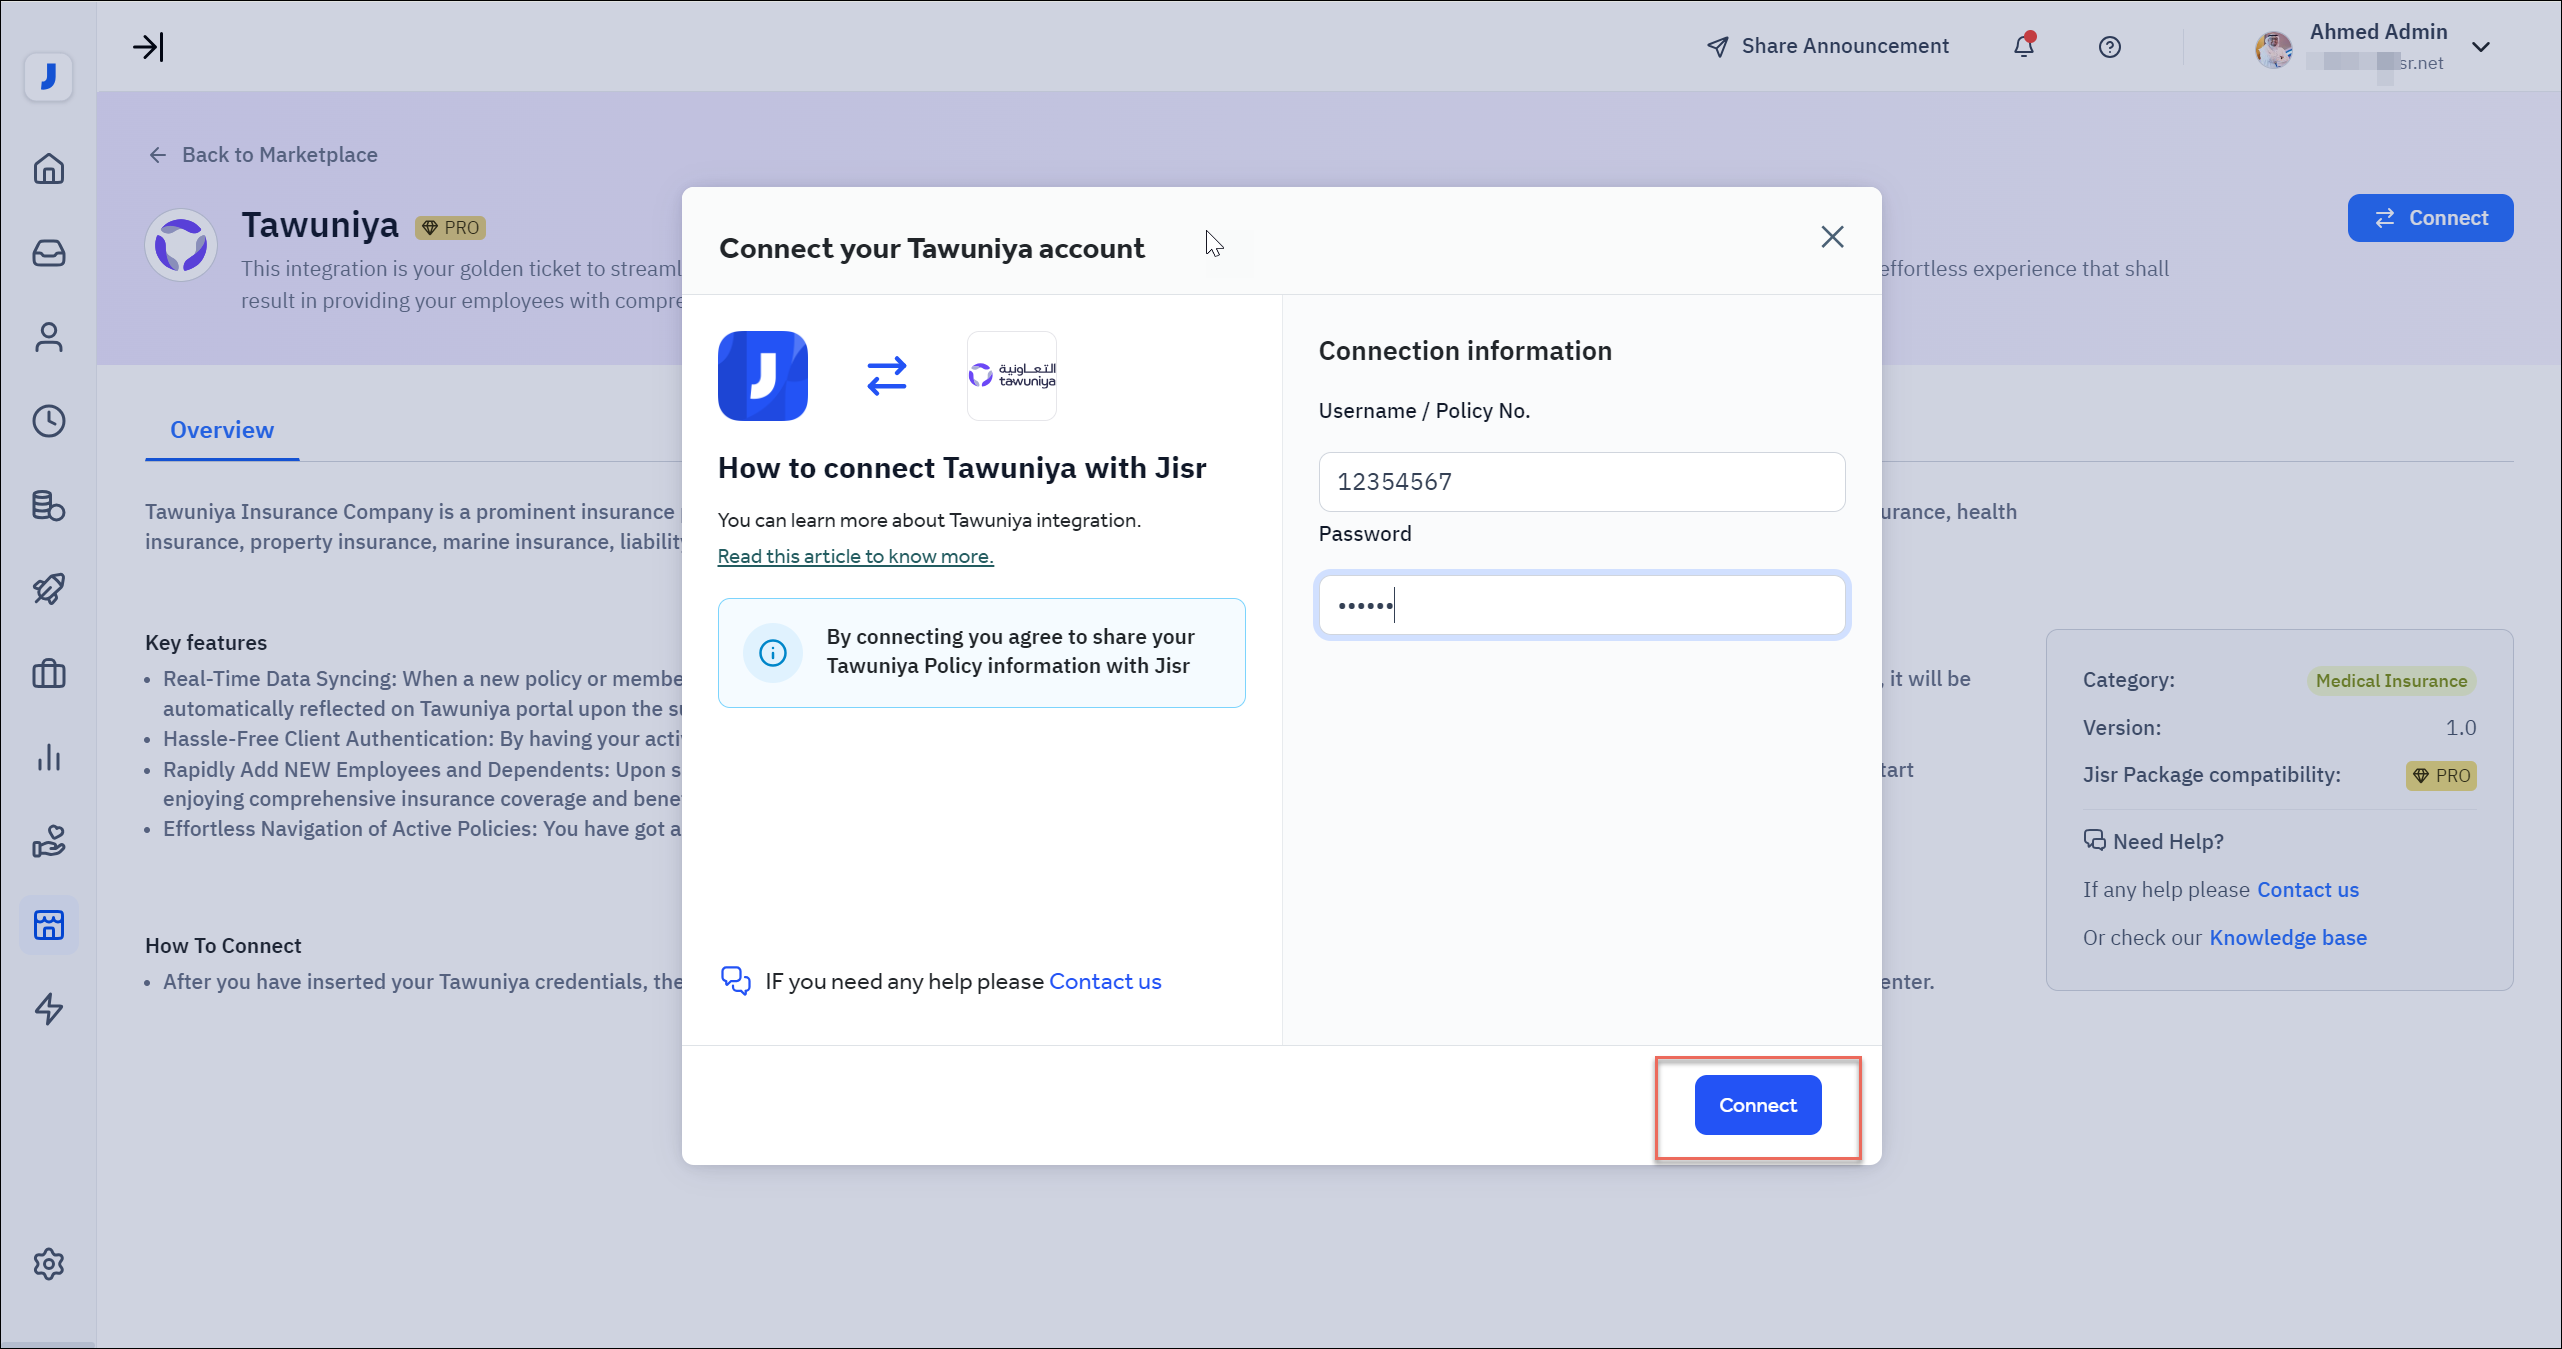The image size is (2562, 1349).
Task: Open the Inbox tray icon
Action: (48, 253)
